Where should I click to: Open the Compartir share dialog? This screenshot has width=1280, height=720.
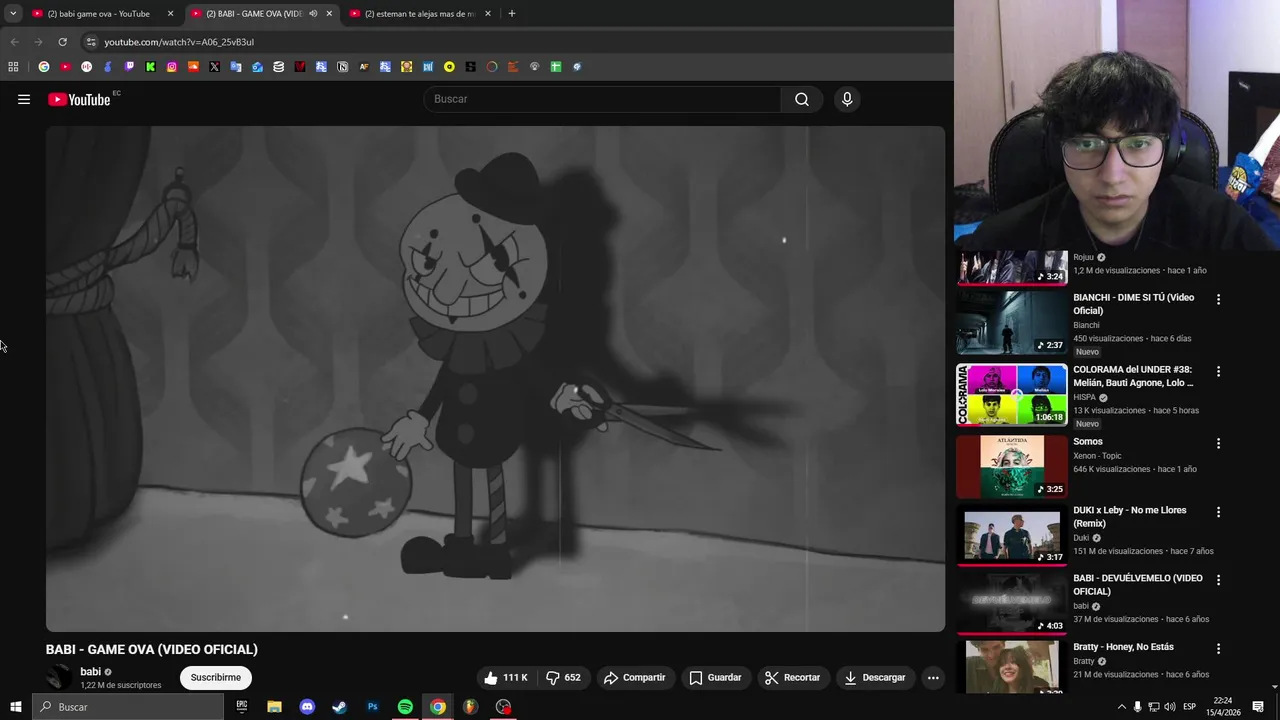coord(635,677)
